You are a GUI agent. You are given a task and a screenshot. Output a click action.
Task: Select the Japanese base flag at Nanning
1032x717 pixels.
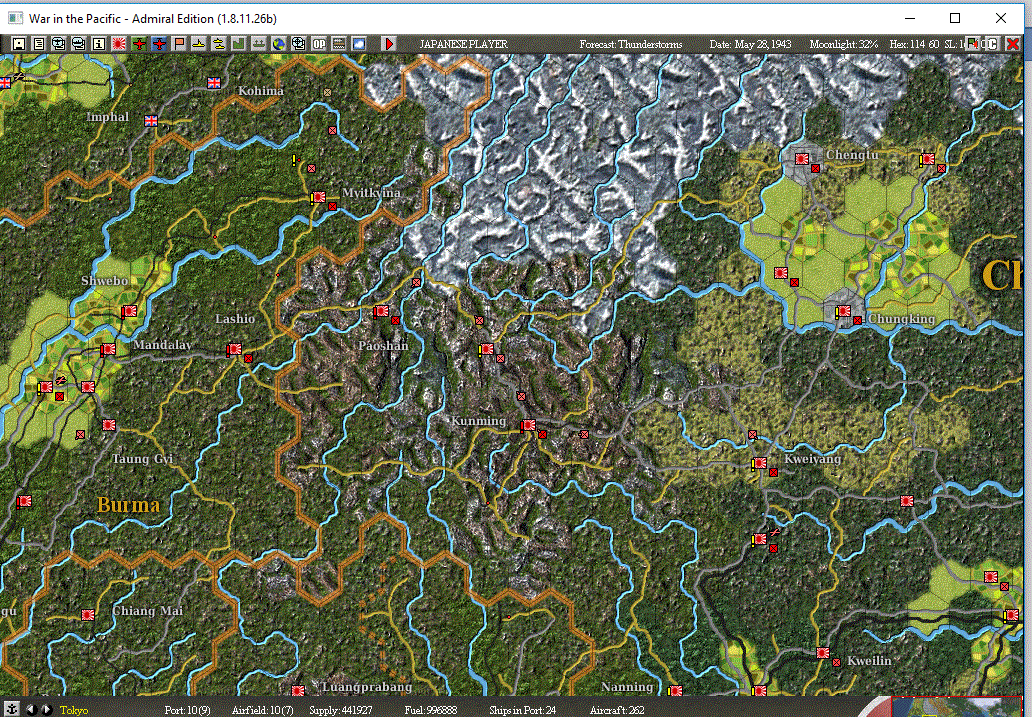click(675, 691)
